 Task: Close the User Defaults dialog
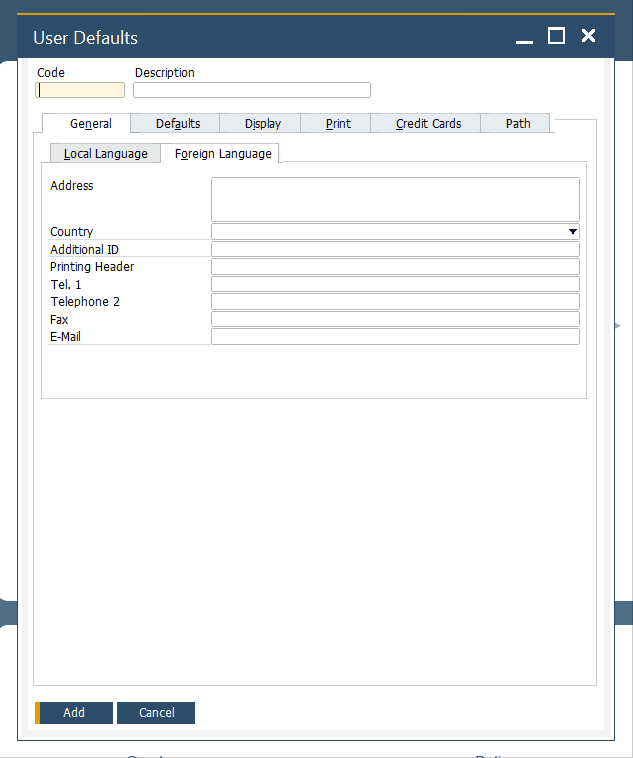click(x=588, y=36)
